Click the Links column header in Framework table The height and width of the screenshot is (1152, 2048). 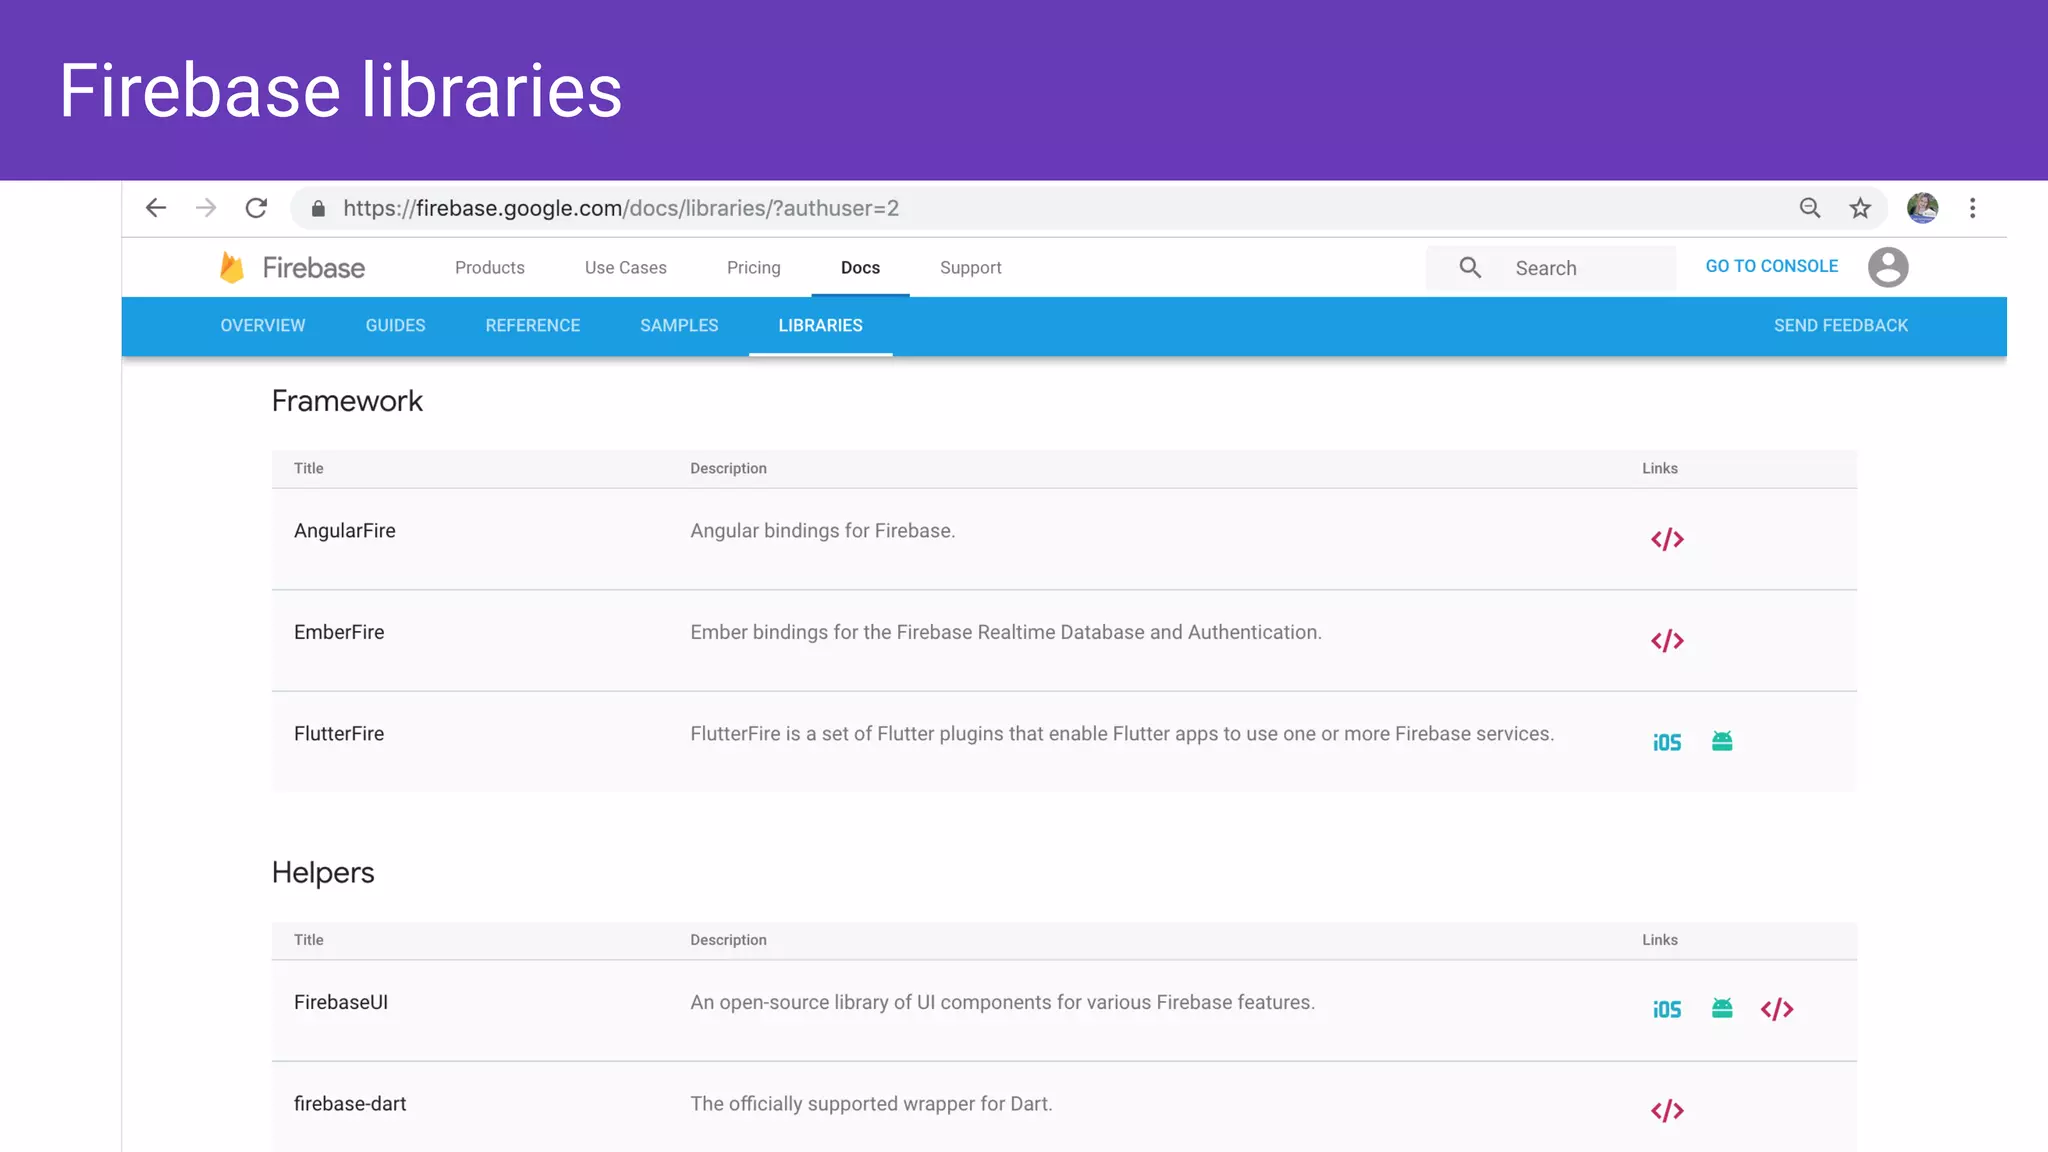click(1660, 468)
